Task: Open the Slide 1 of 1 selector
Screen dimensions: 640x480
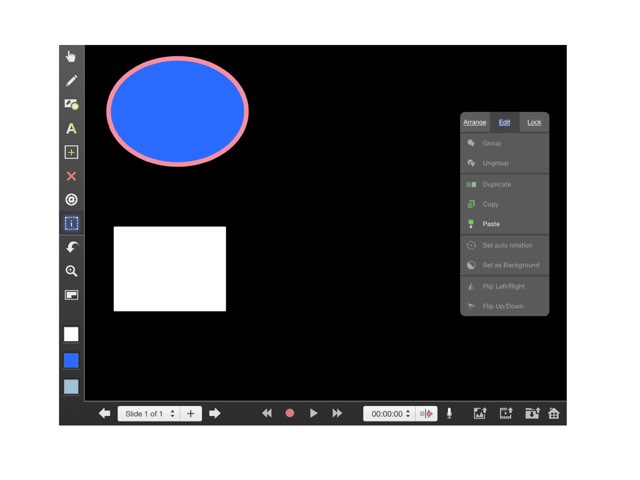Action: click(x=150, y=413)
